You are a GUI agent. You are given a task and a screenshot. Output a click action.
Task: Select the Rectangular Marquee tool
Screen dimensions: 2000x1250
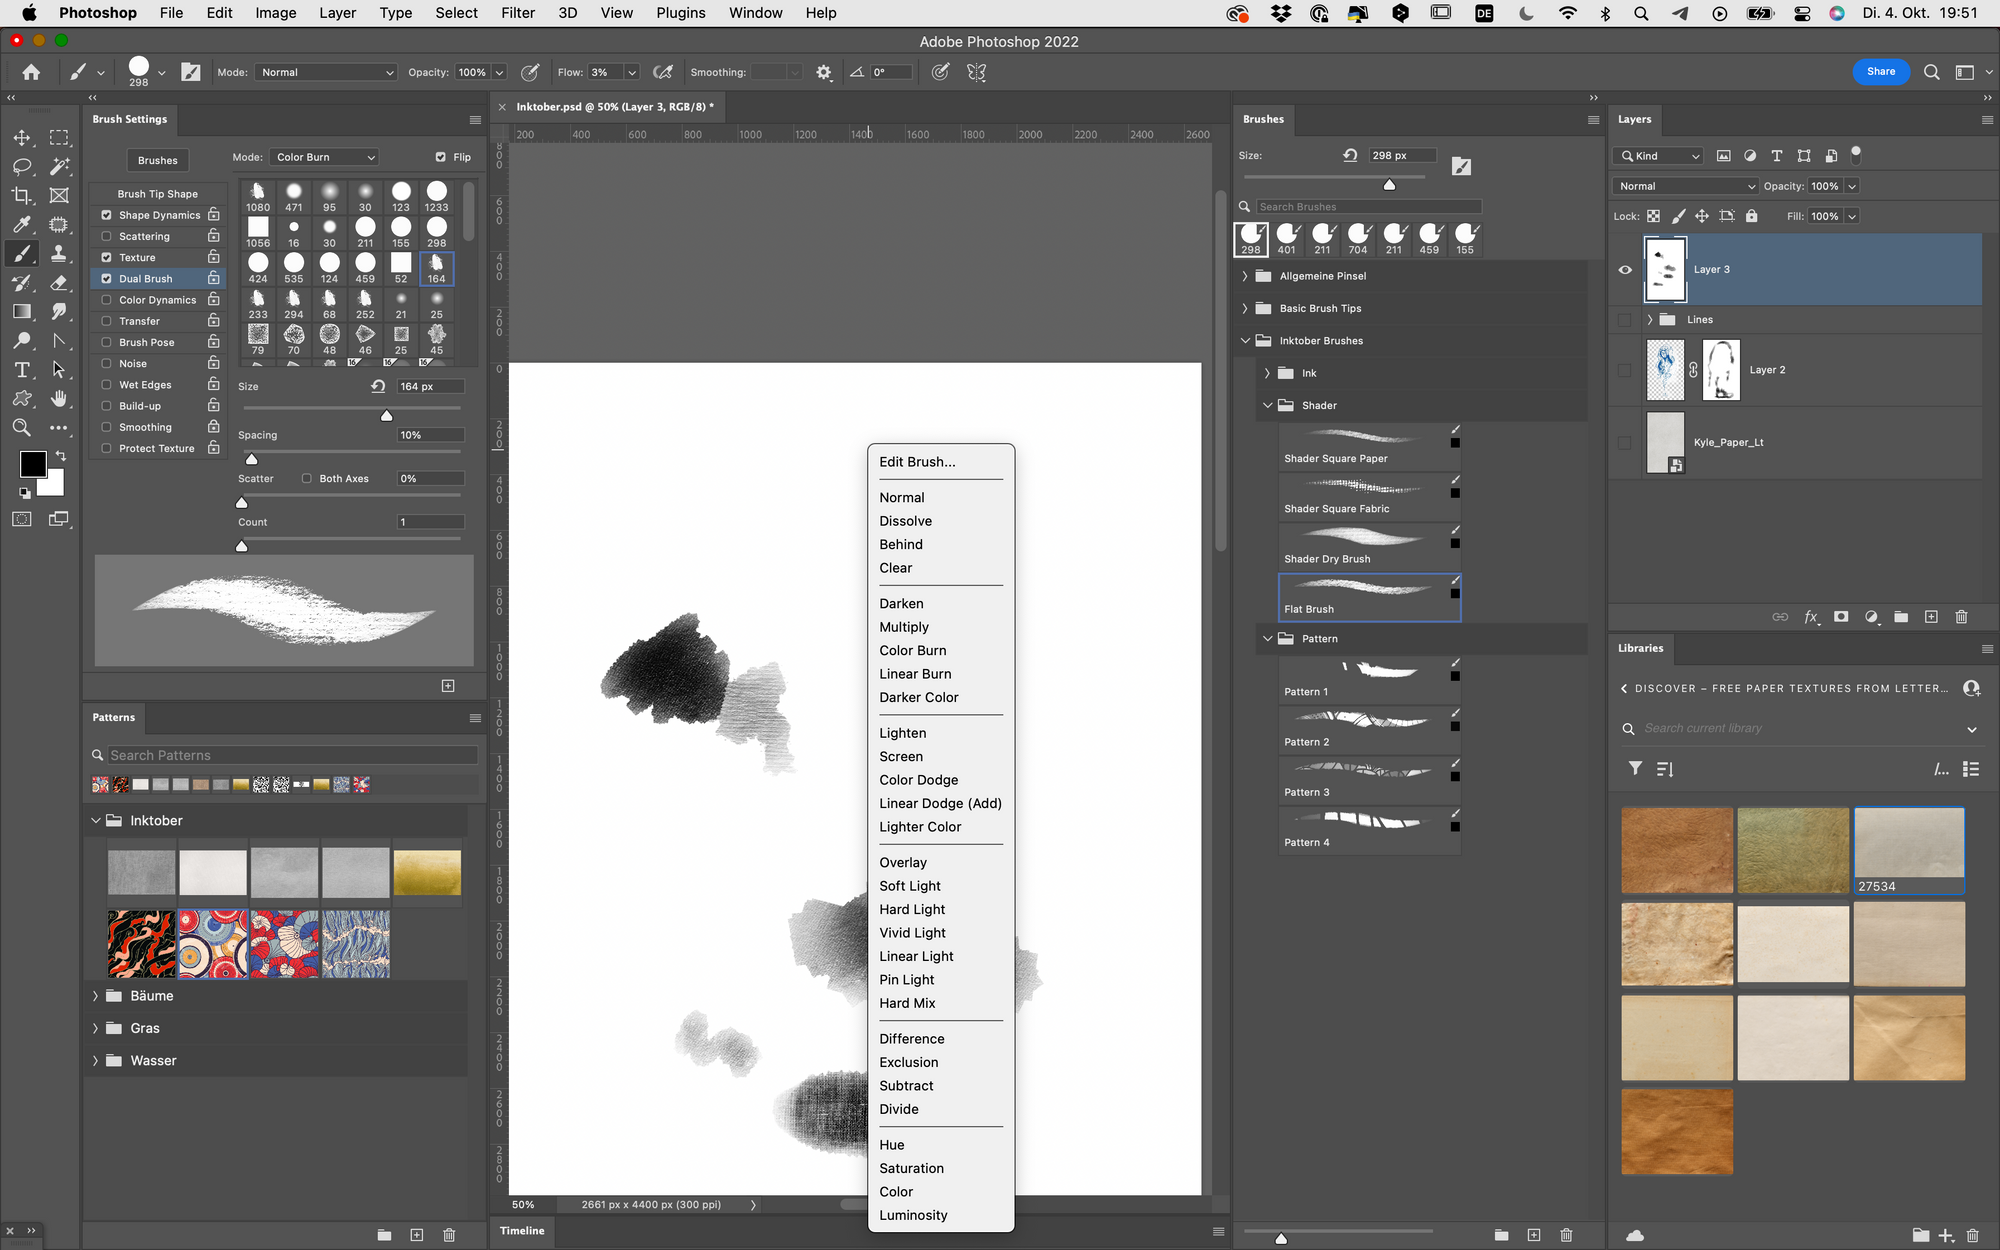click(x=59, y=137)
